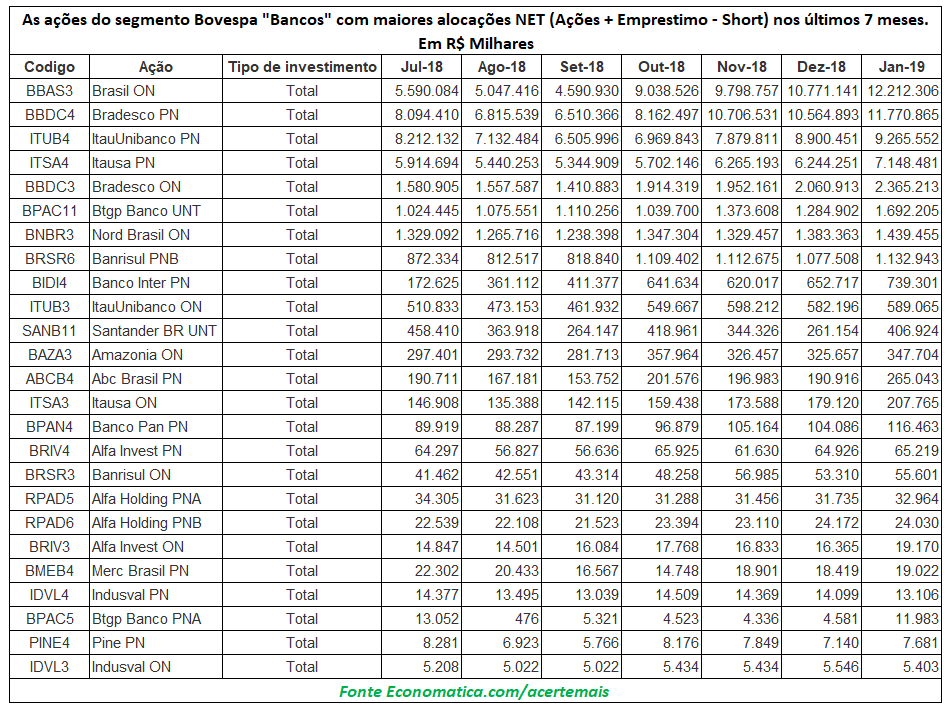
Task: Click the RPAD6 code cell
Action: 50,523
